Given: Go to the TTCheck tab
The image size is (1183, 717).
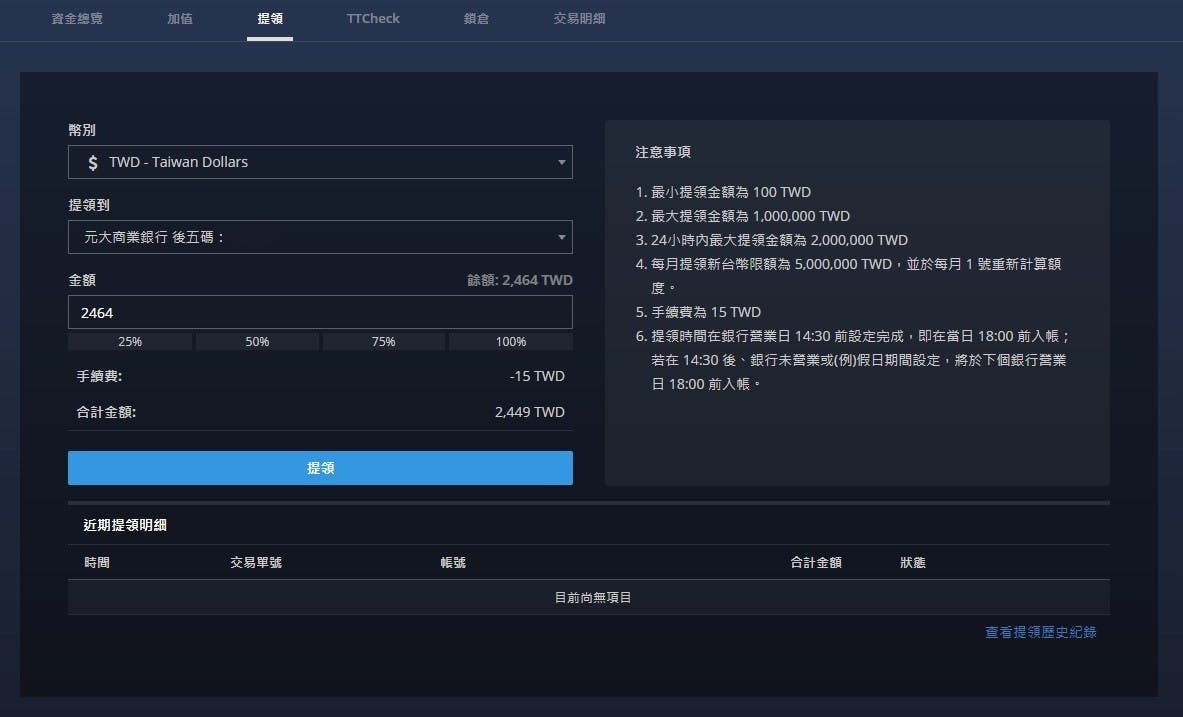Looking at the screenshot, I should 373,19.
